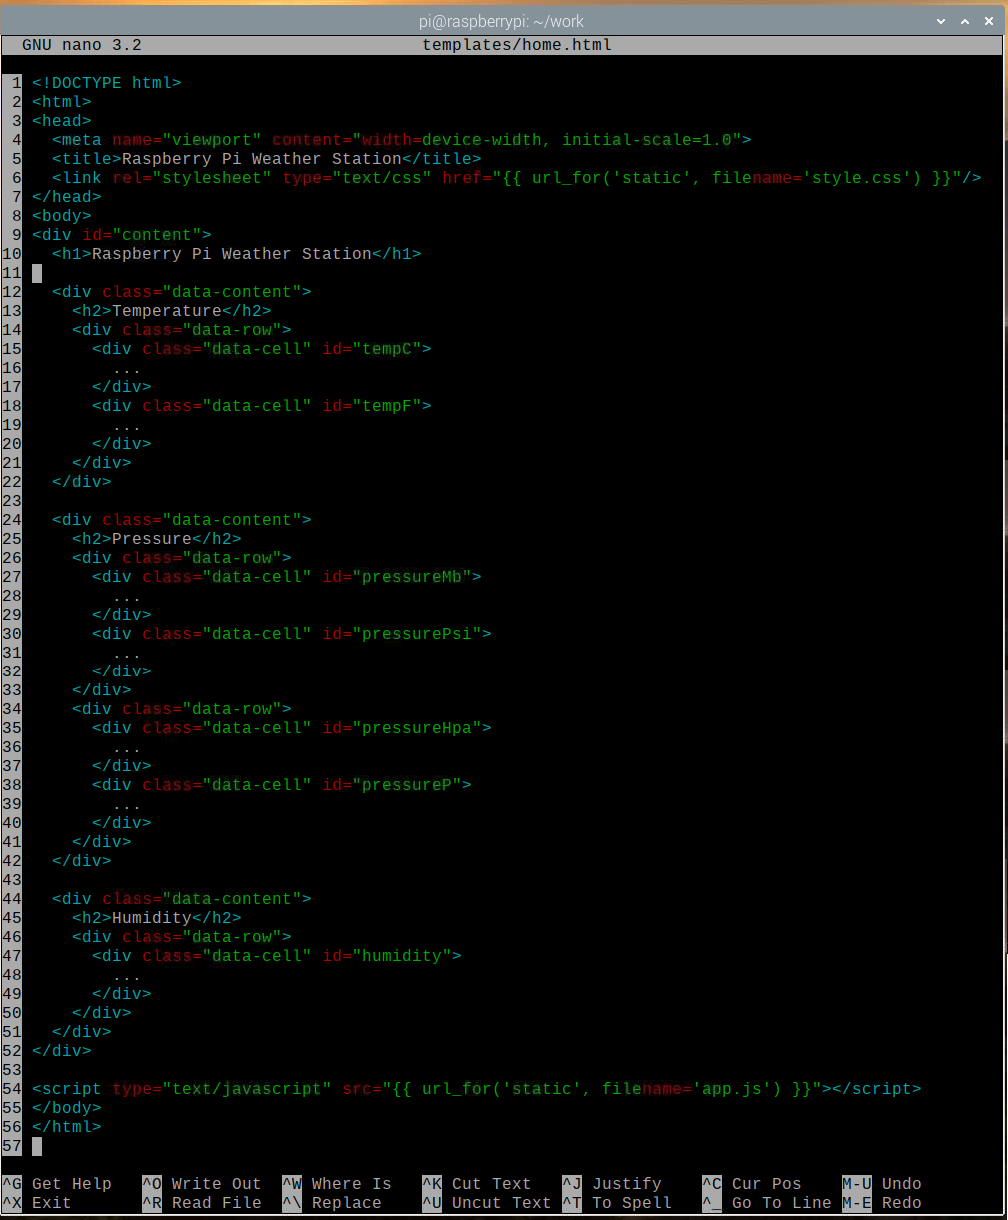This screenshot has height=1220, width=1008.
Task: Click the M-U Undo shortcut
Action: point(882,1184)
